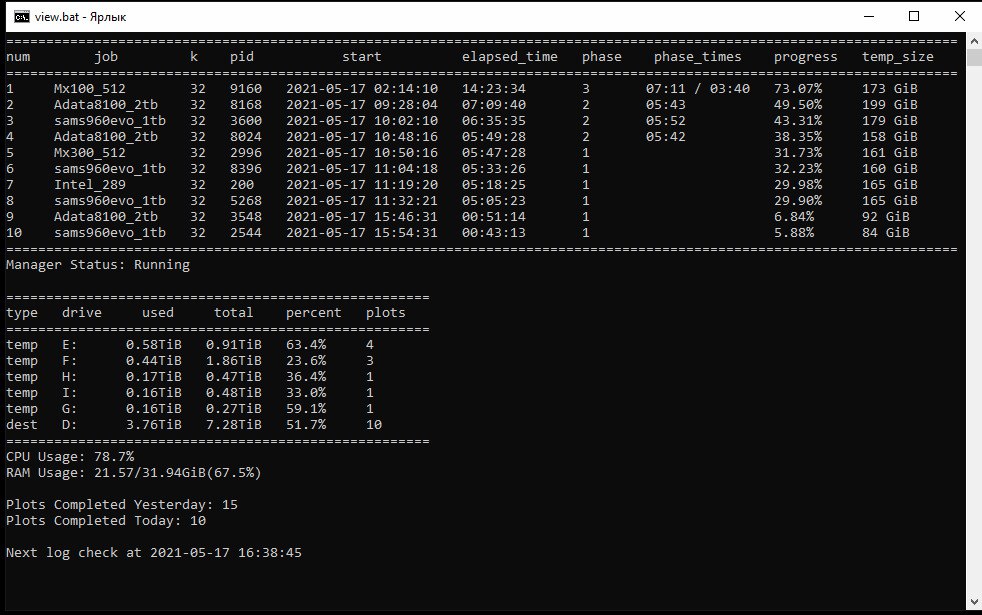Screen dimensions: 982x615
Task: Click 'Plots Completed Yesterday: 15' line
Action: pos(122,505)
